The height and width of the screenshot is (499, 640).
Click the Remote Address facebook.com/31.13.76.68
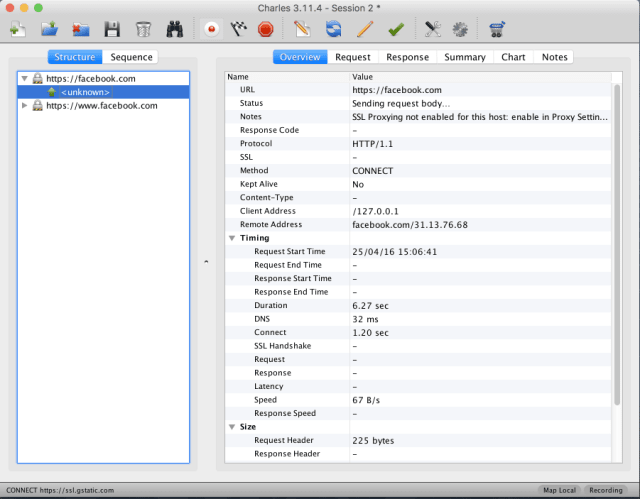click(410, 224)
